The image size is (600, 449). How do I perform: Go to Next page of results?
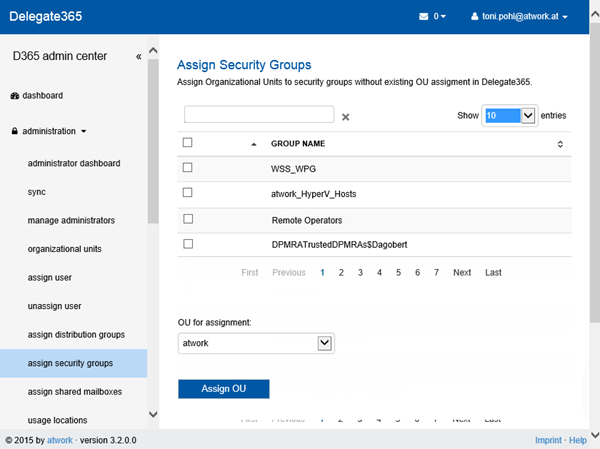(x=461, y=272)
